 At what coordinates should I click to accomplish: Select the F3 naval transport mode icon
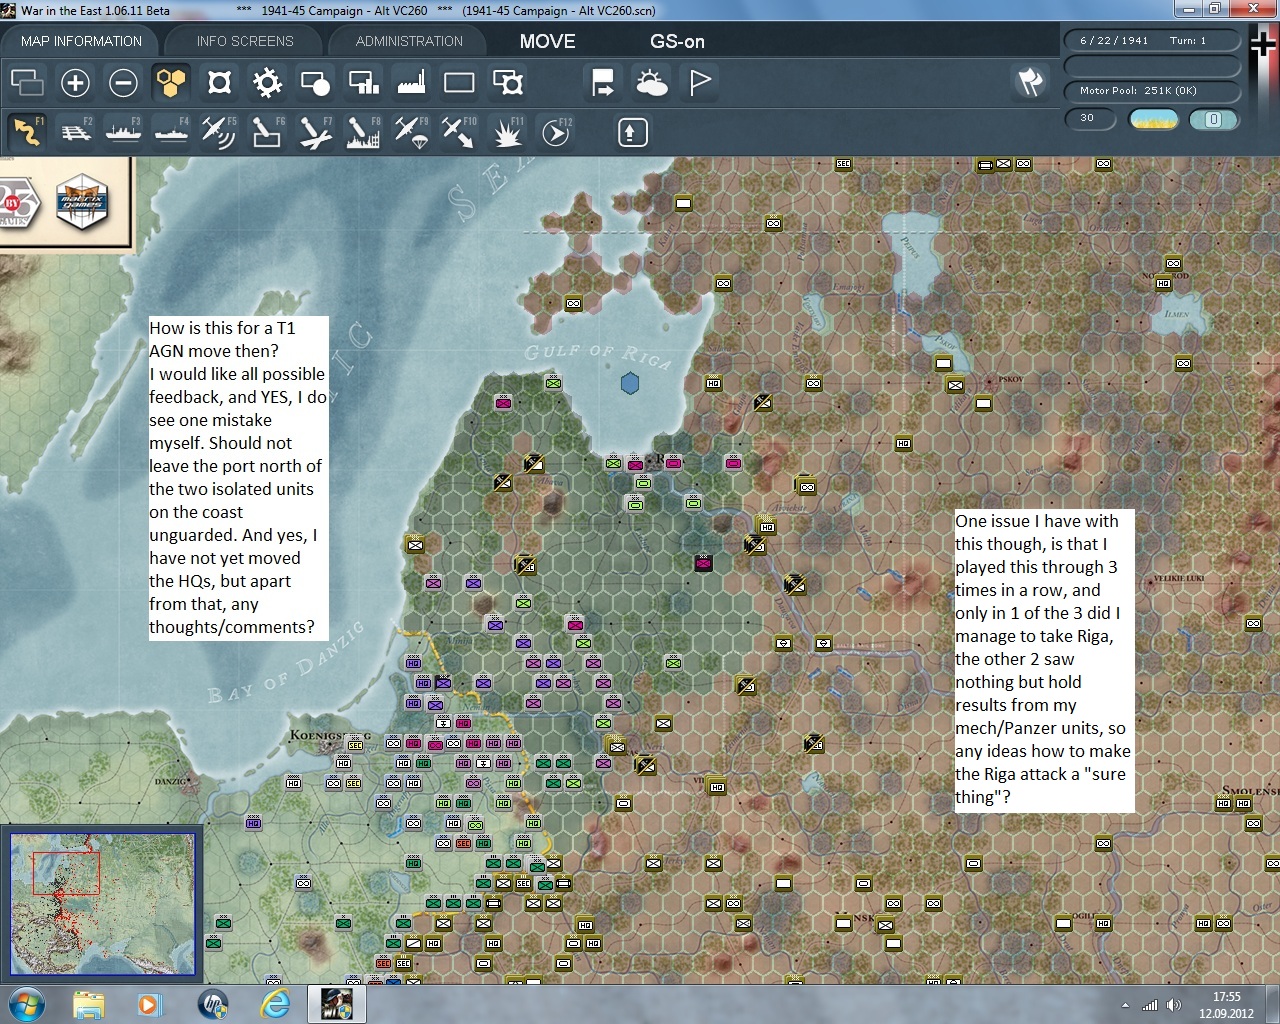[123, 131]
